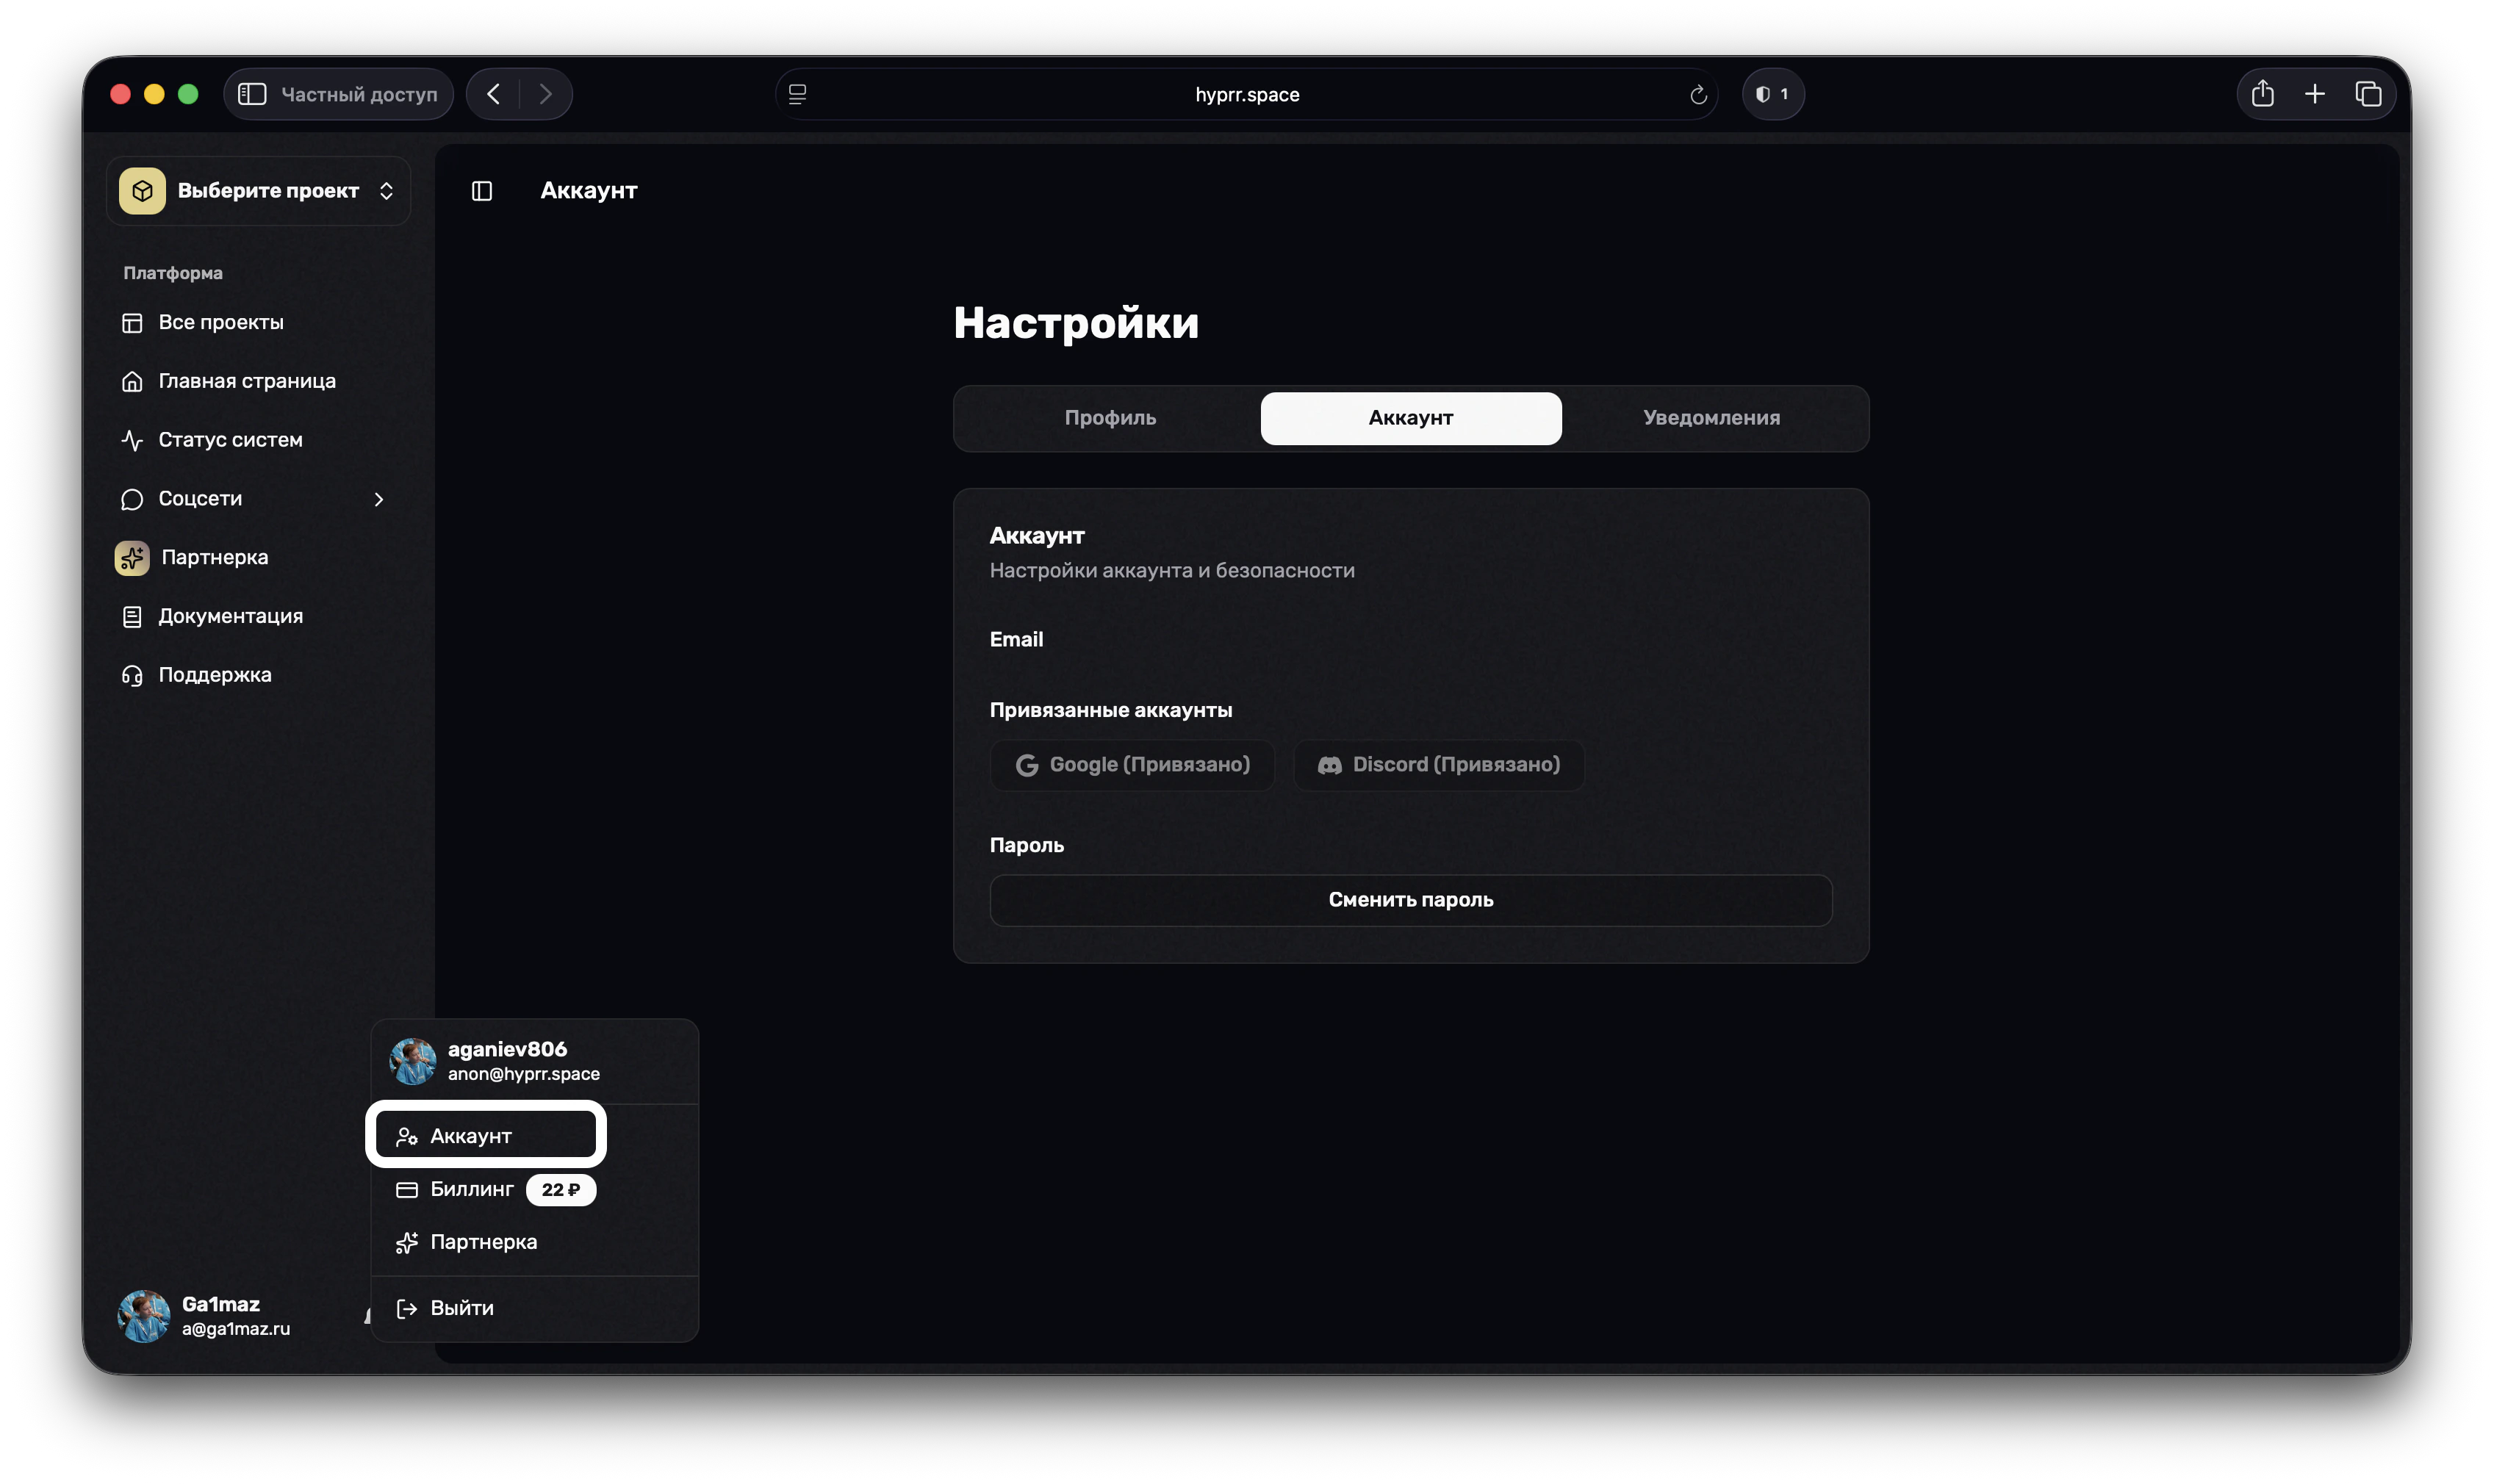Click the chat bubble icon for Соцсети
Image resolution: width=2494 pixels, height=1484 pixels.
pos(132,499)
